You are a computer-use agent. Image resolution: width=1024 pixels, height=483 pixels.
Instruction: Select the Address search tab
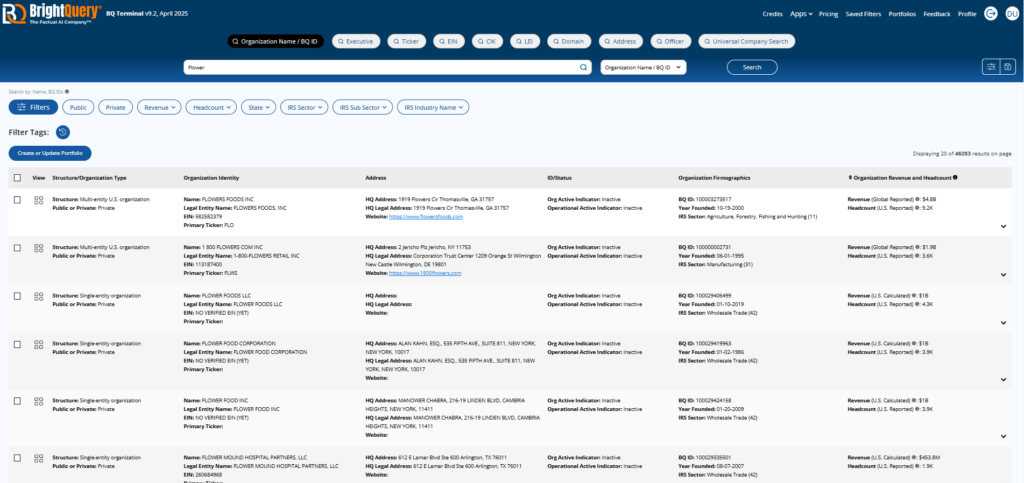[620, 41]
